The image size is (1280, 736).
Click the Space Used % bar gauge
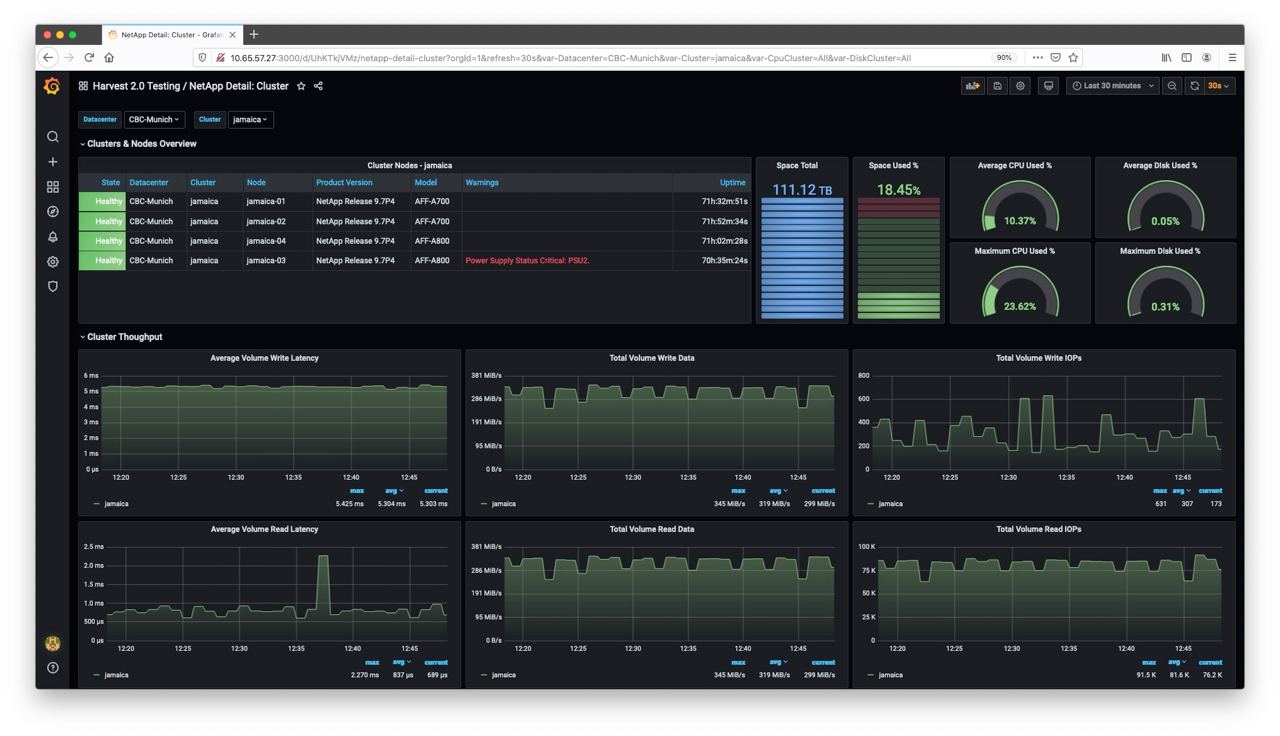click(x=898, y=259)
